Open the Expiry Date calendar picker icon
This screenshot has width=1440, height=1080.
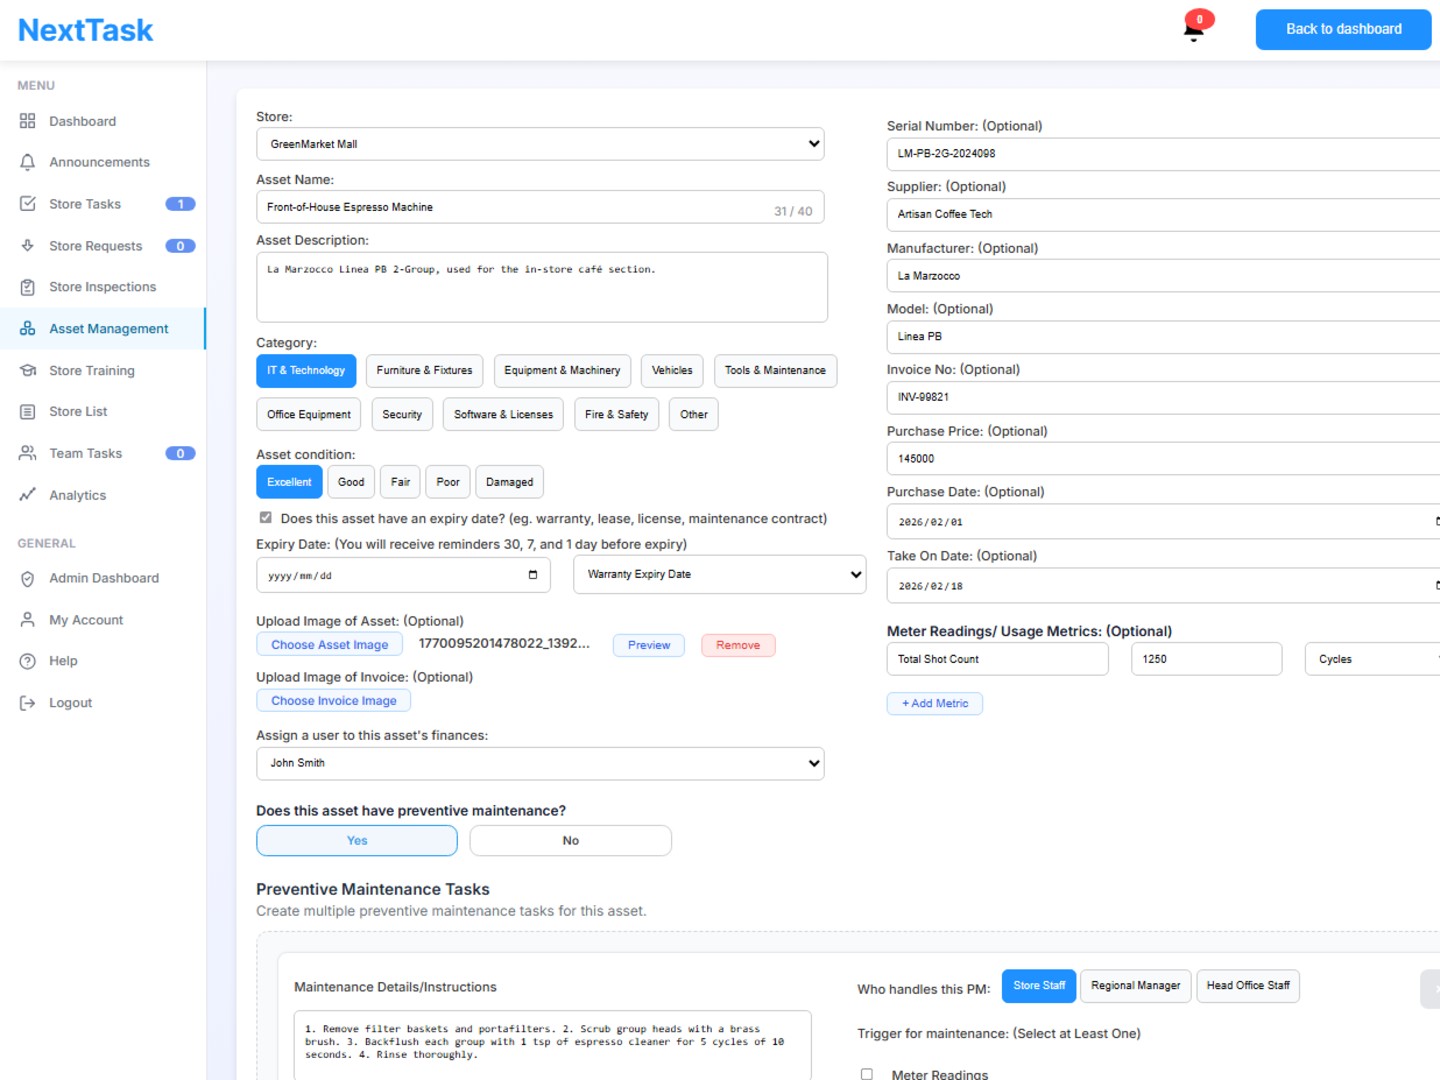(533, 575)
